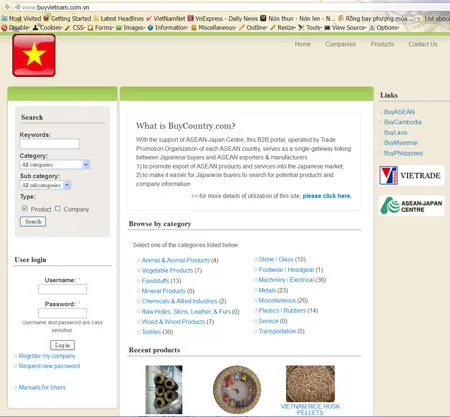Viewport: 450px width, 417px height.
Task: Open the rice husk pellets product thumbnail
Action: (x=310, y=383)
